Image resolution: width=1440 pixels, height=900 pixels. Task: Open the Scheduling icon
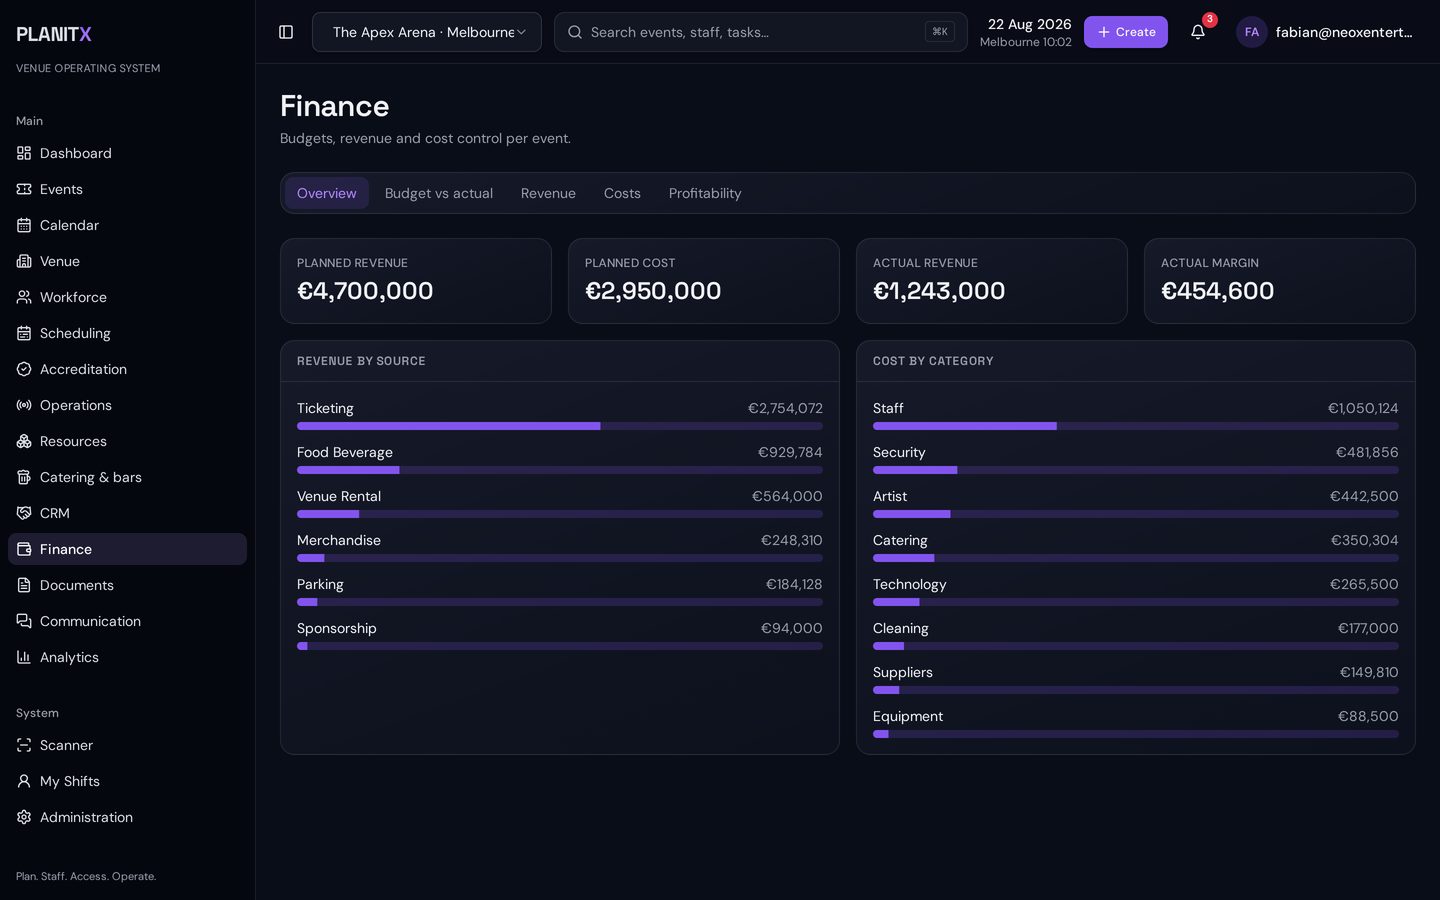(24, 333)
